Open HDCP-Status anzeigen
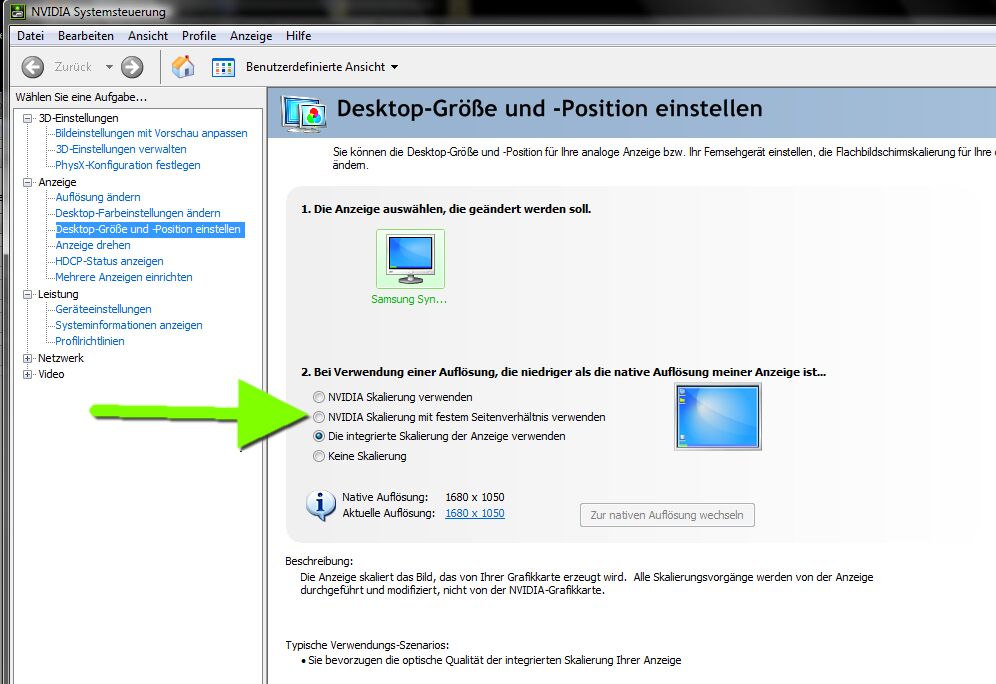 tap(109, 261)
